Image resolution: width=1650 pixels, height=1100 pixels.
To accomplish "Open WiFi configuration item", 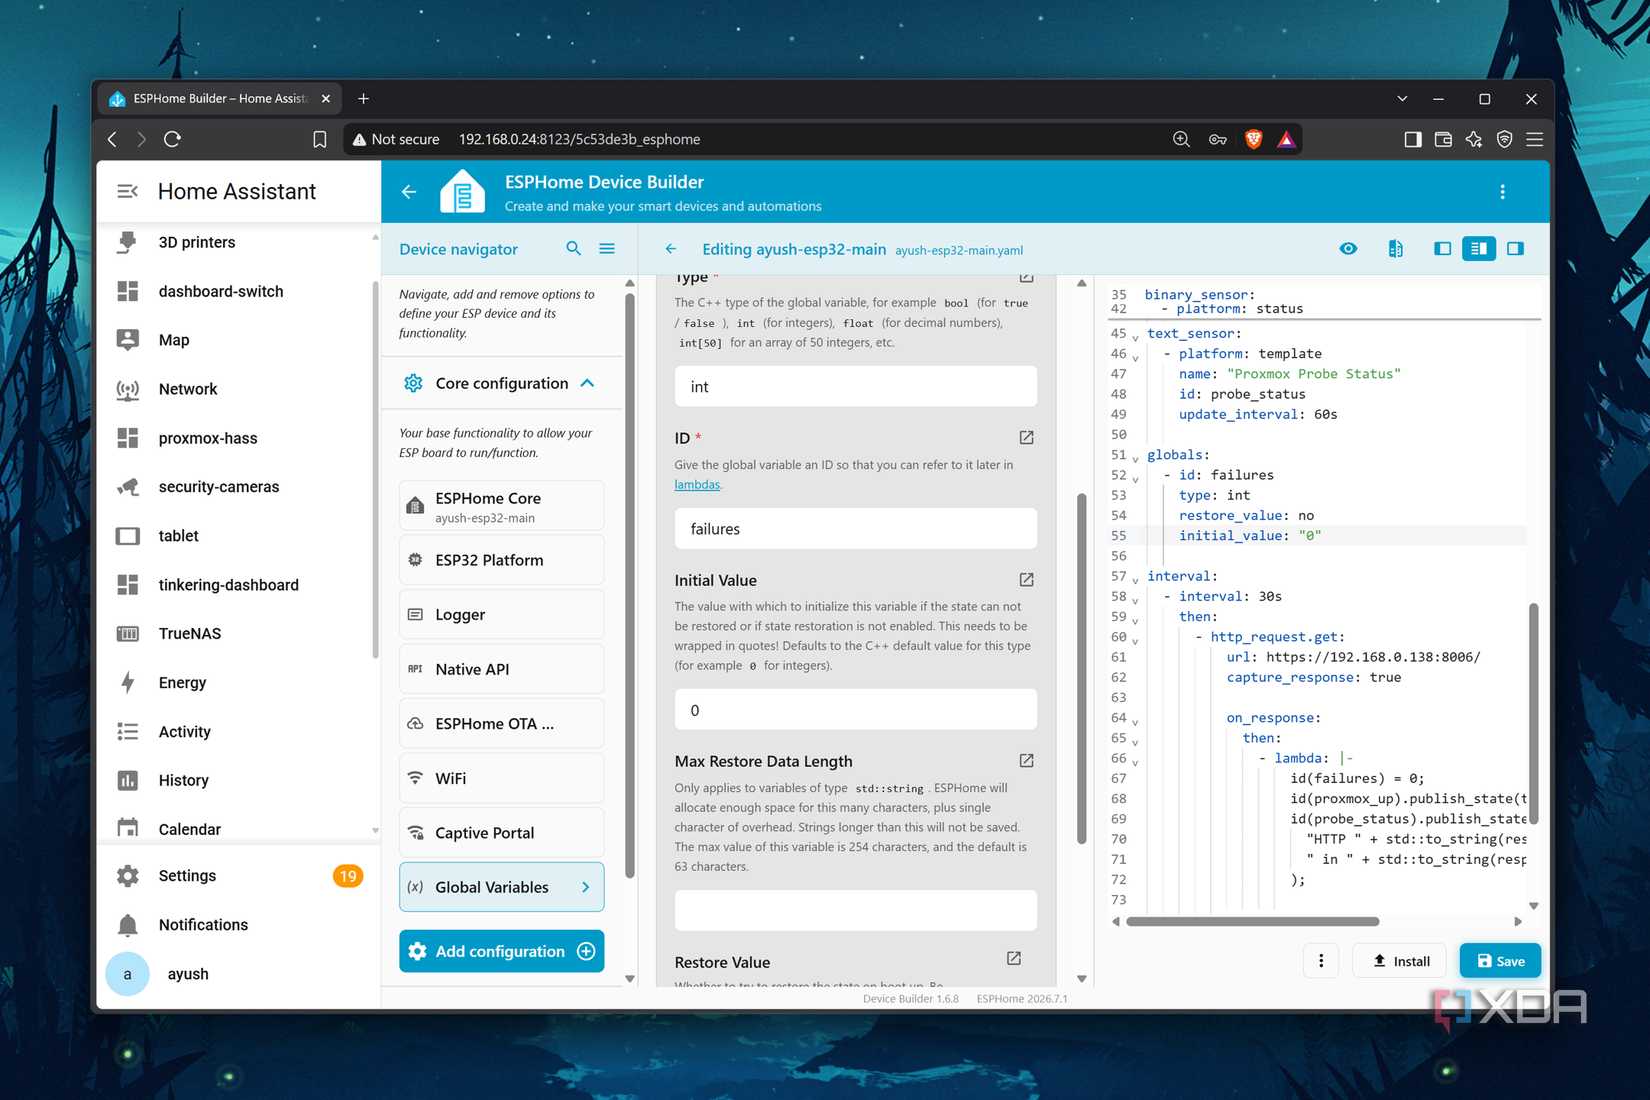I will pyautogui.click(x=502, y=778).
